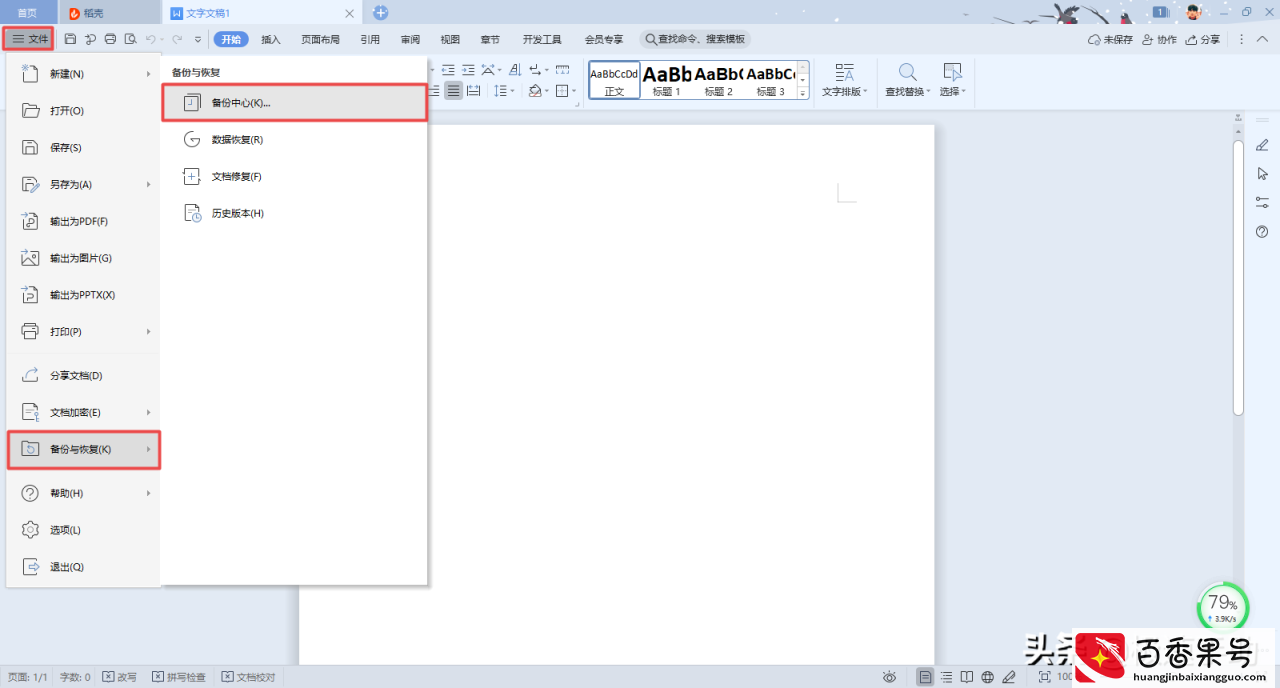Click the help question icon in right sidebar
1280x688 pixels.
coord(1262,232)
